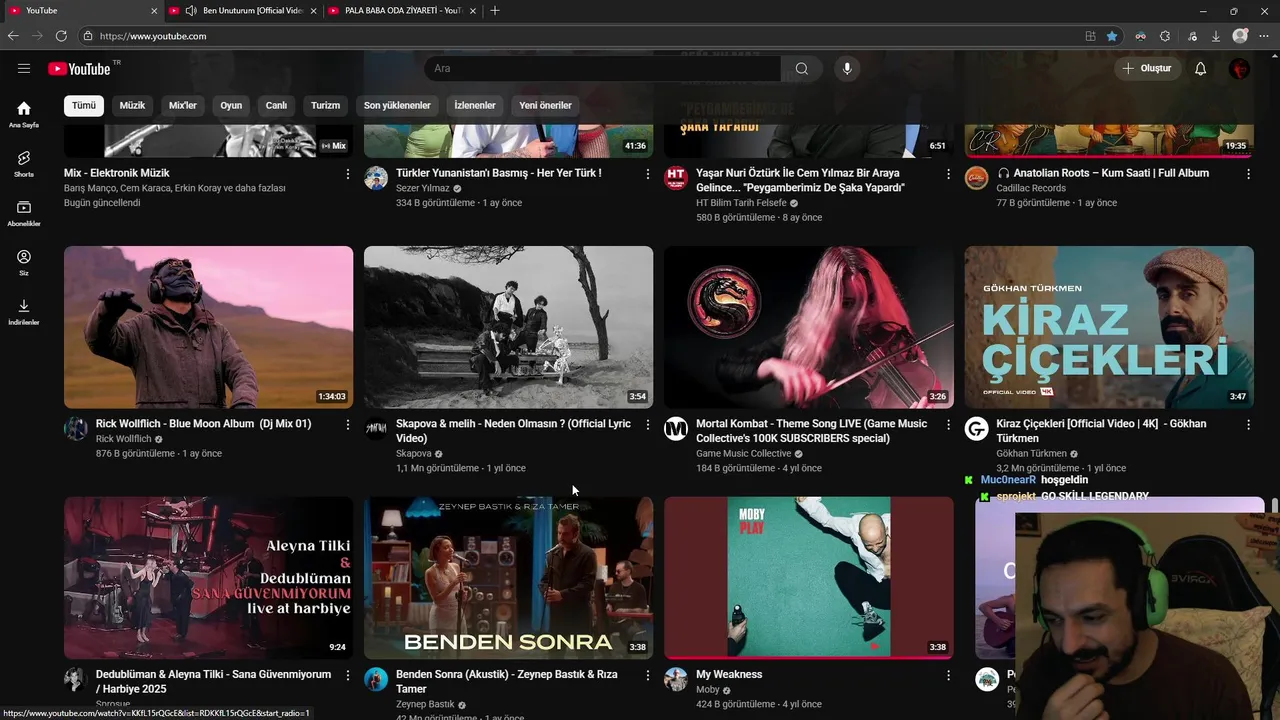Switch to Ben Unuturum browser tab
Image resolution: width=1280 pixels, height=720 pixels.
[x=243, y=11]
